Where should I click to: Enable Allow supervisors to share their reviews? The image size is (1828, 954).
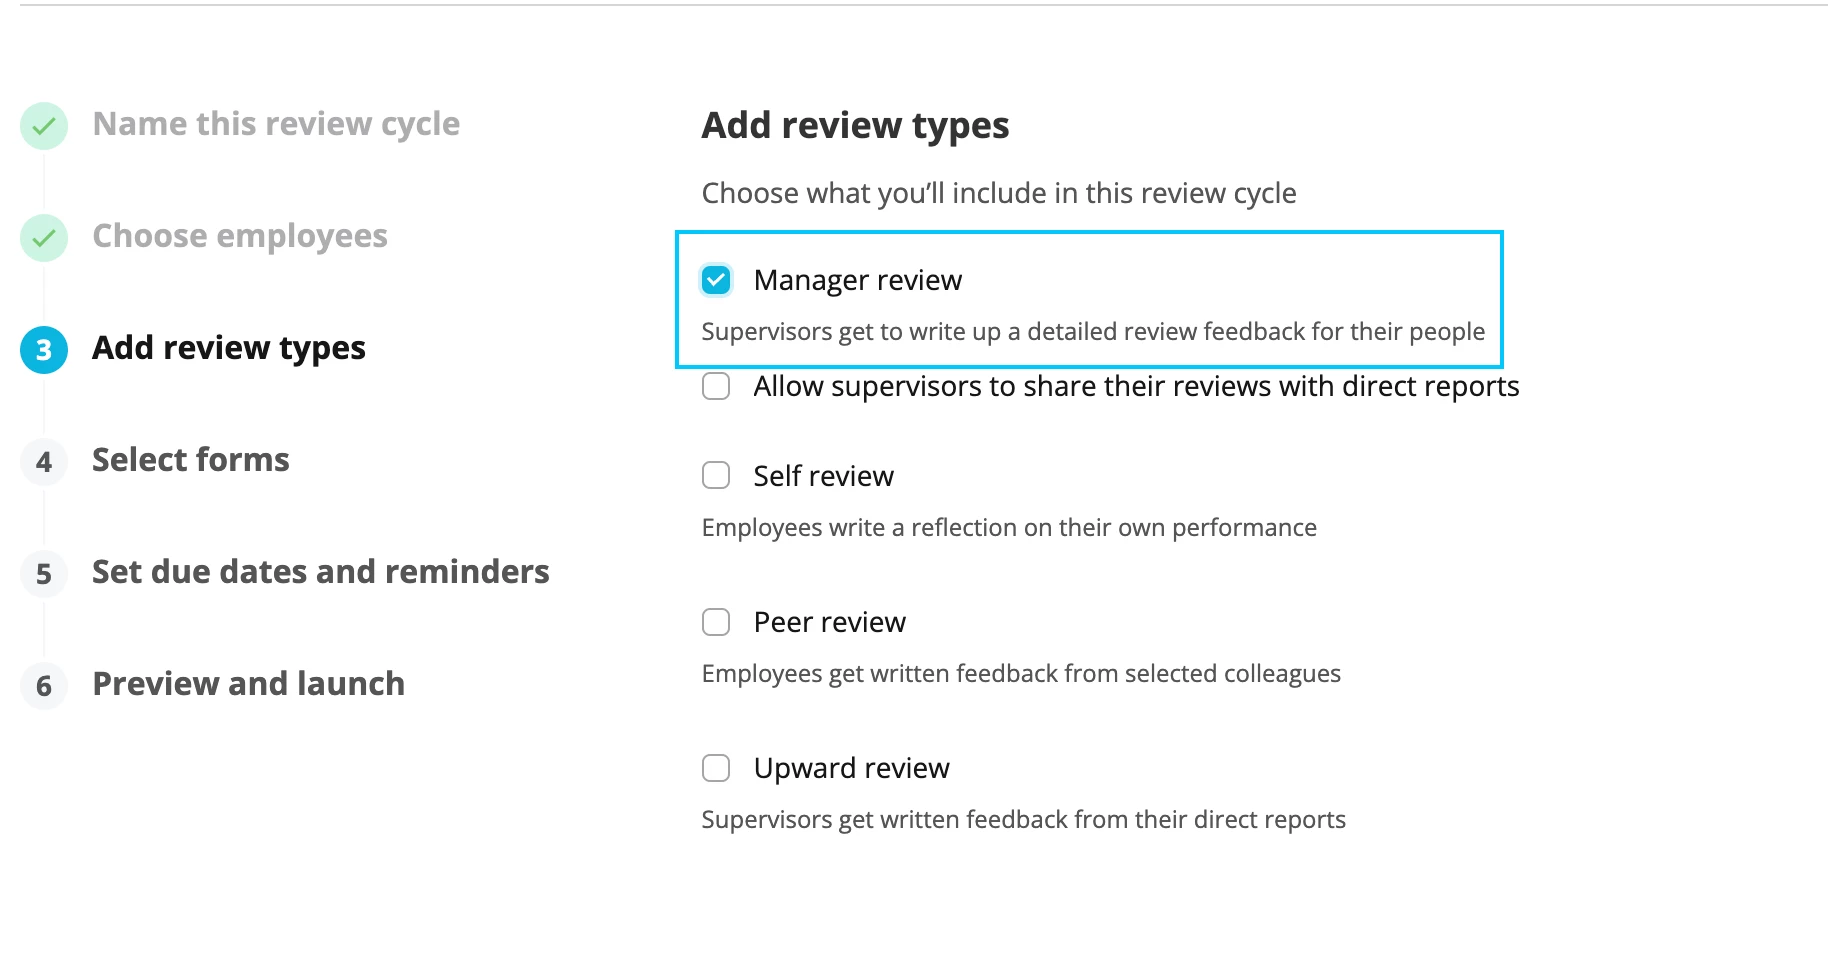(716, 386)
